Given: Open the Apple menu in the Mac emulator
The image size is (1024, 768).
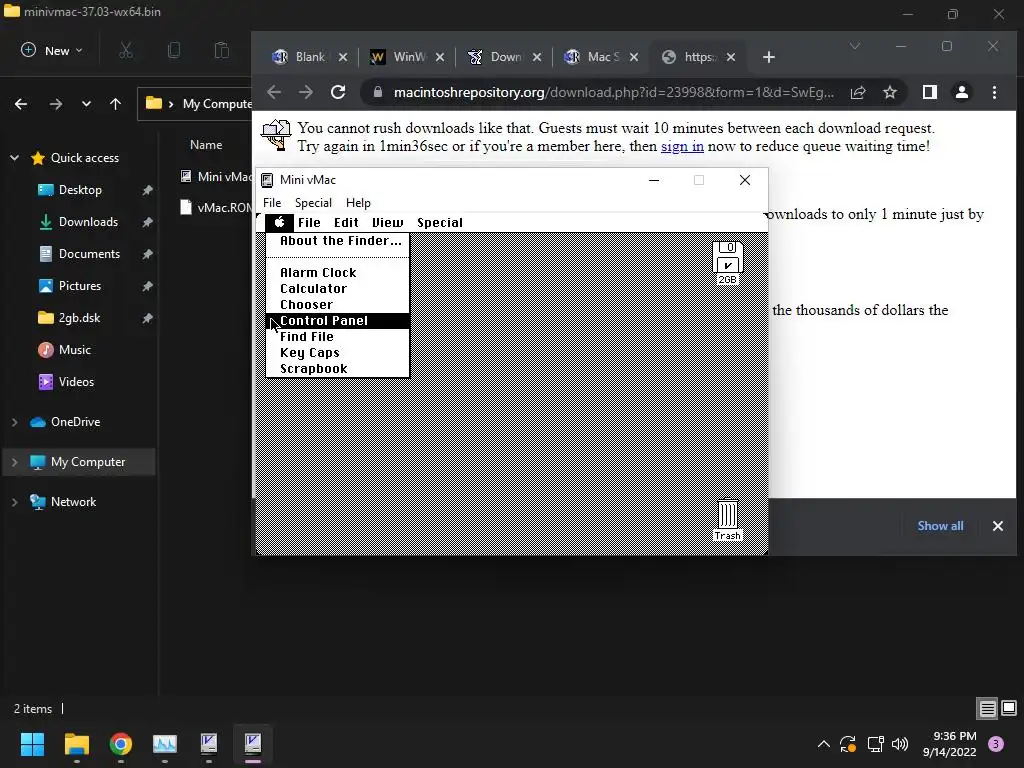Looking at the screenshot, I should [280, 223].
